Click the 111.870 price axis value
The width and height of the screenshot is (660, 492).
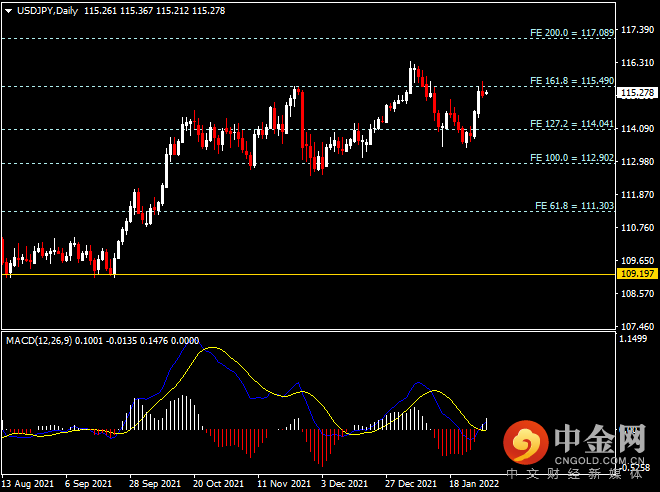click(x=638, y=195)
